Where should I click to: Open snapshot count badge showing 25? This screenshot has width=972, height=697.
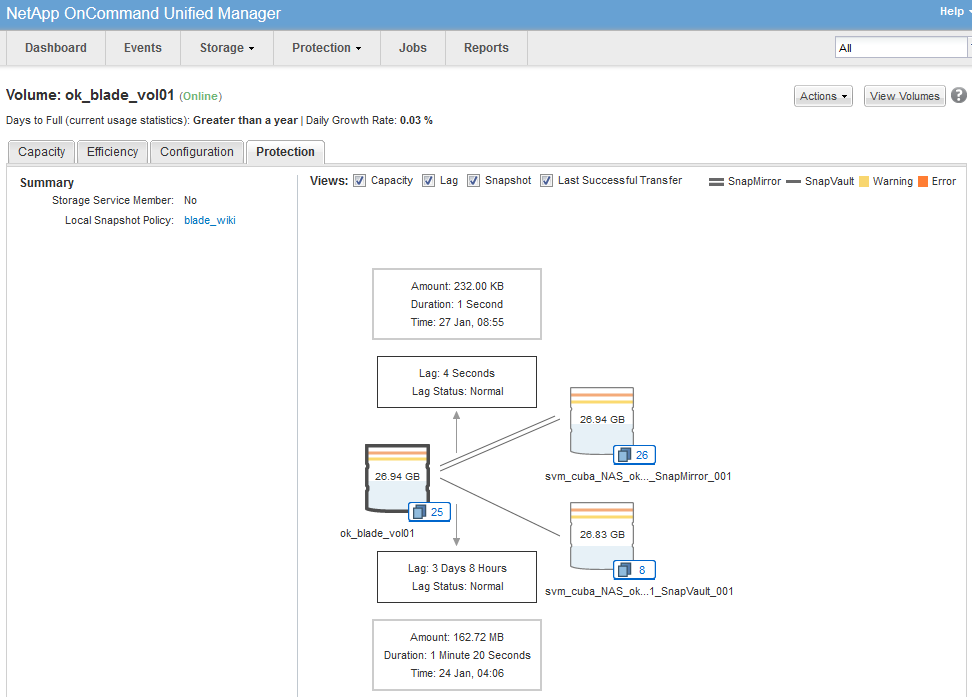tap(431, 512)
